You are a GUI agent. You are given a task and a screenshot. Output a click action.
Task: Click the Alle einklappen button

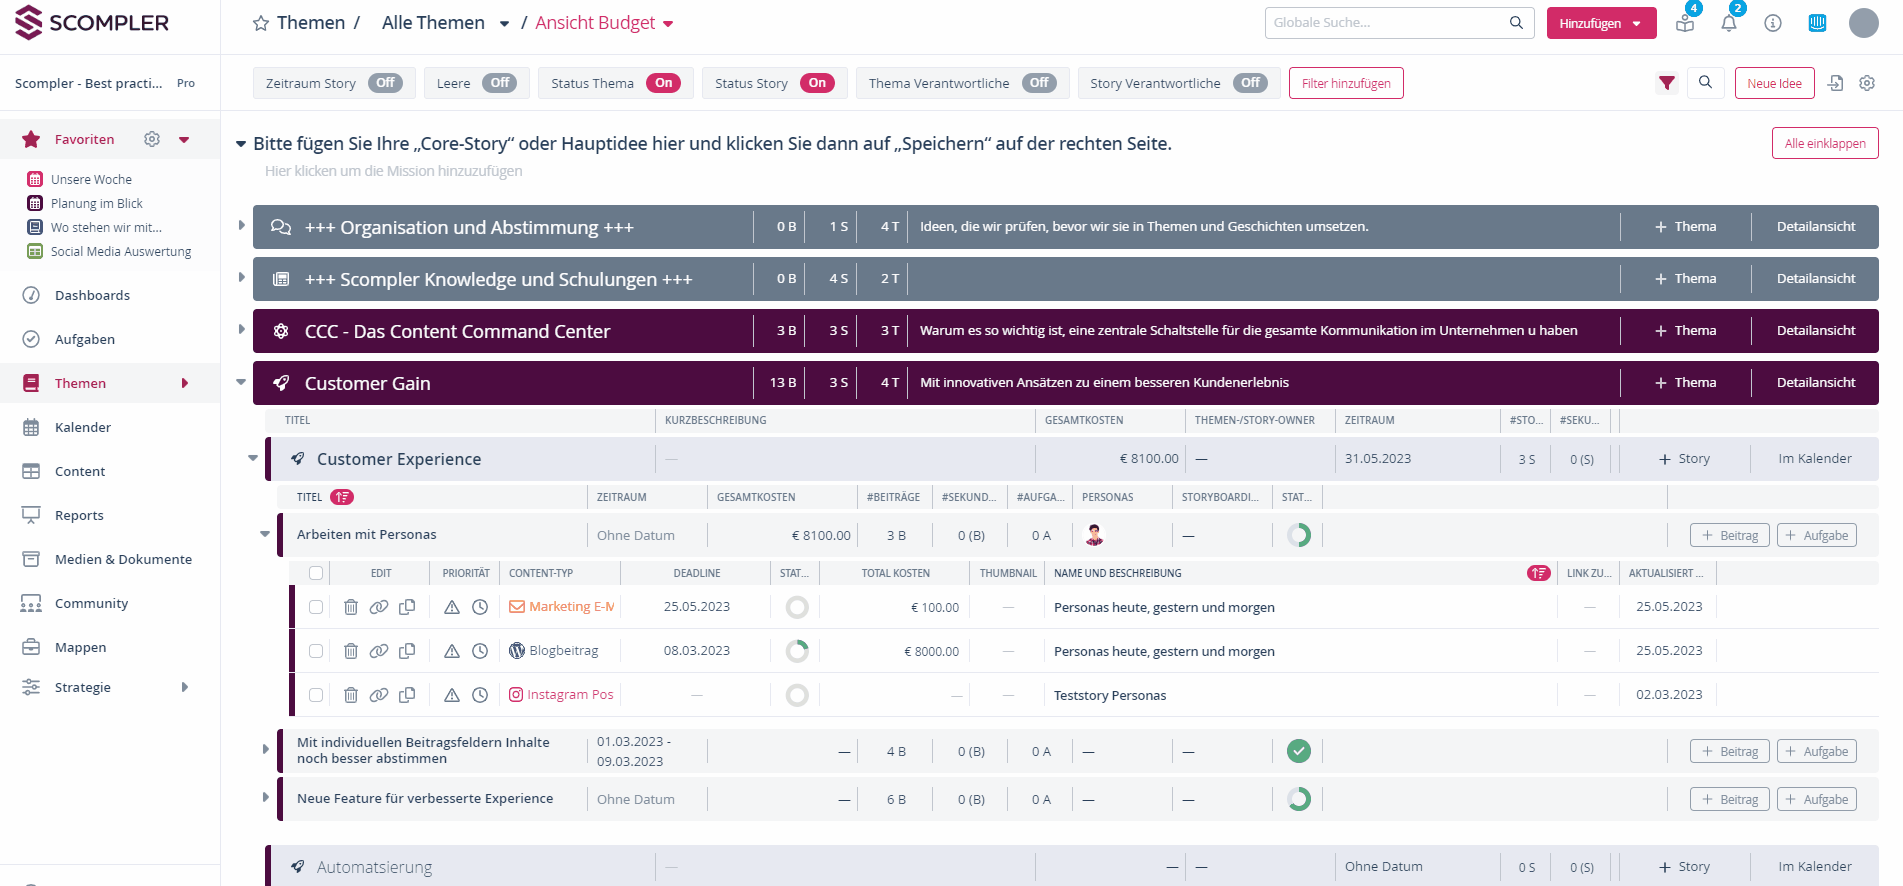pos(1824,143)
